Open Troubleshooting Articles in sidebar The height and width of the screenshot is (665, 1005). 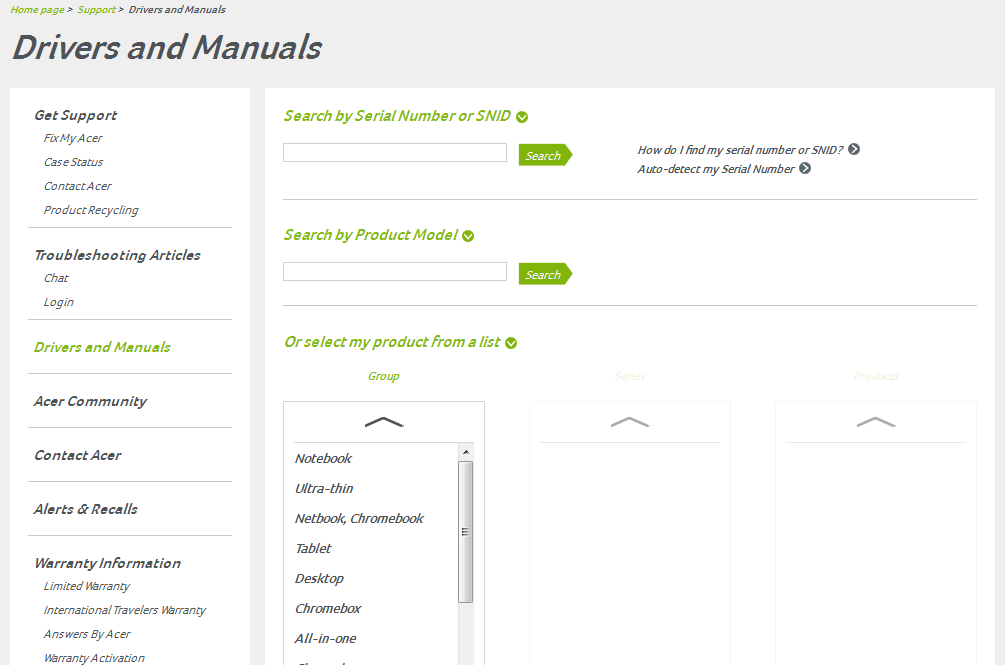[117, 255]
